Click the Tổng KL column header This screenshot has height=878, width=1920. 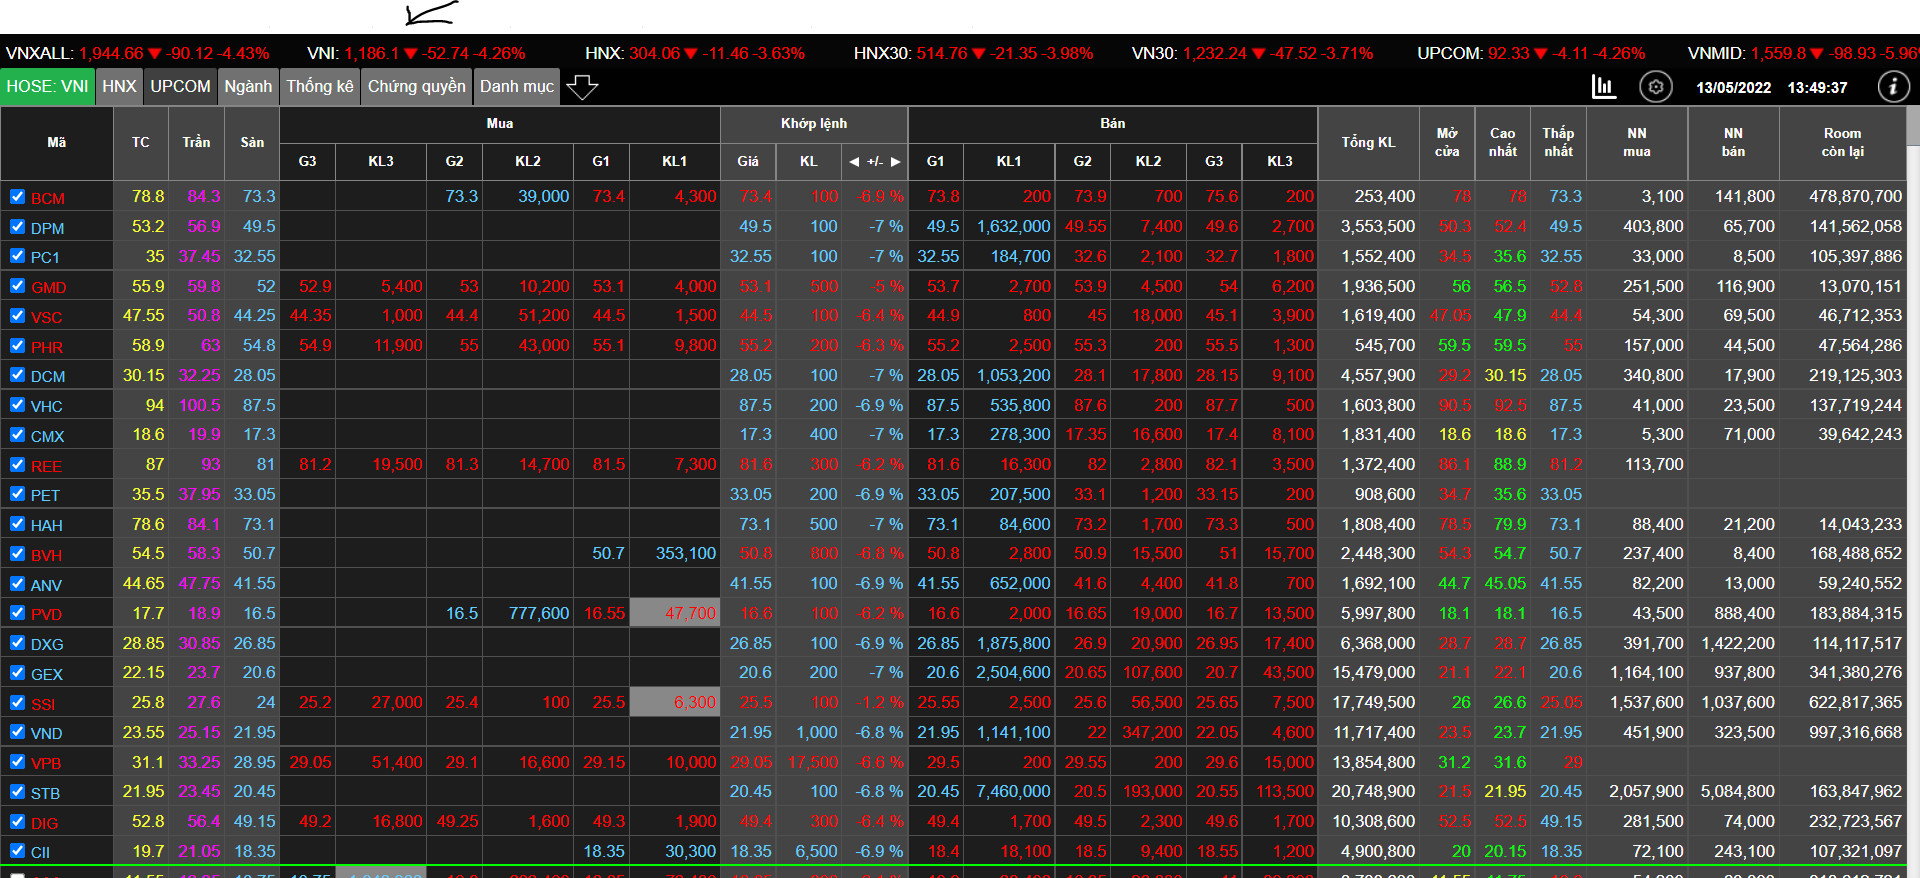click(1368, 143)
